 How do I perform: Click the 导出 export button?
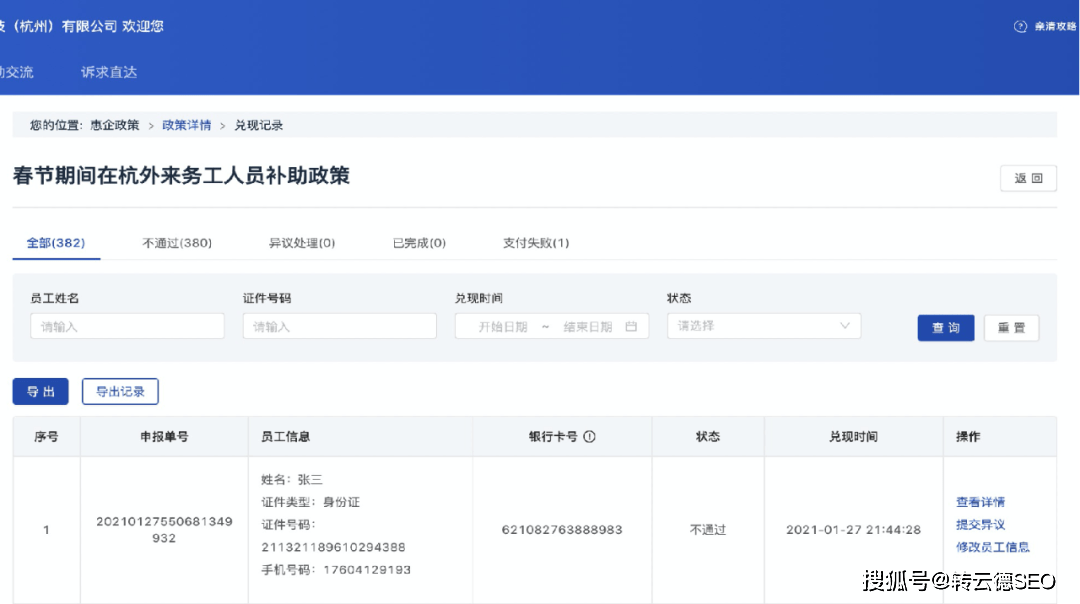(x=41, y=392)
